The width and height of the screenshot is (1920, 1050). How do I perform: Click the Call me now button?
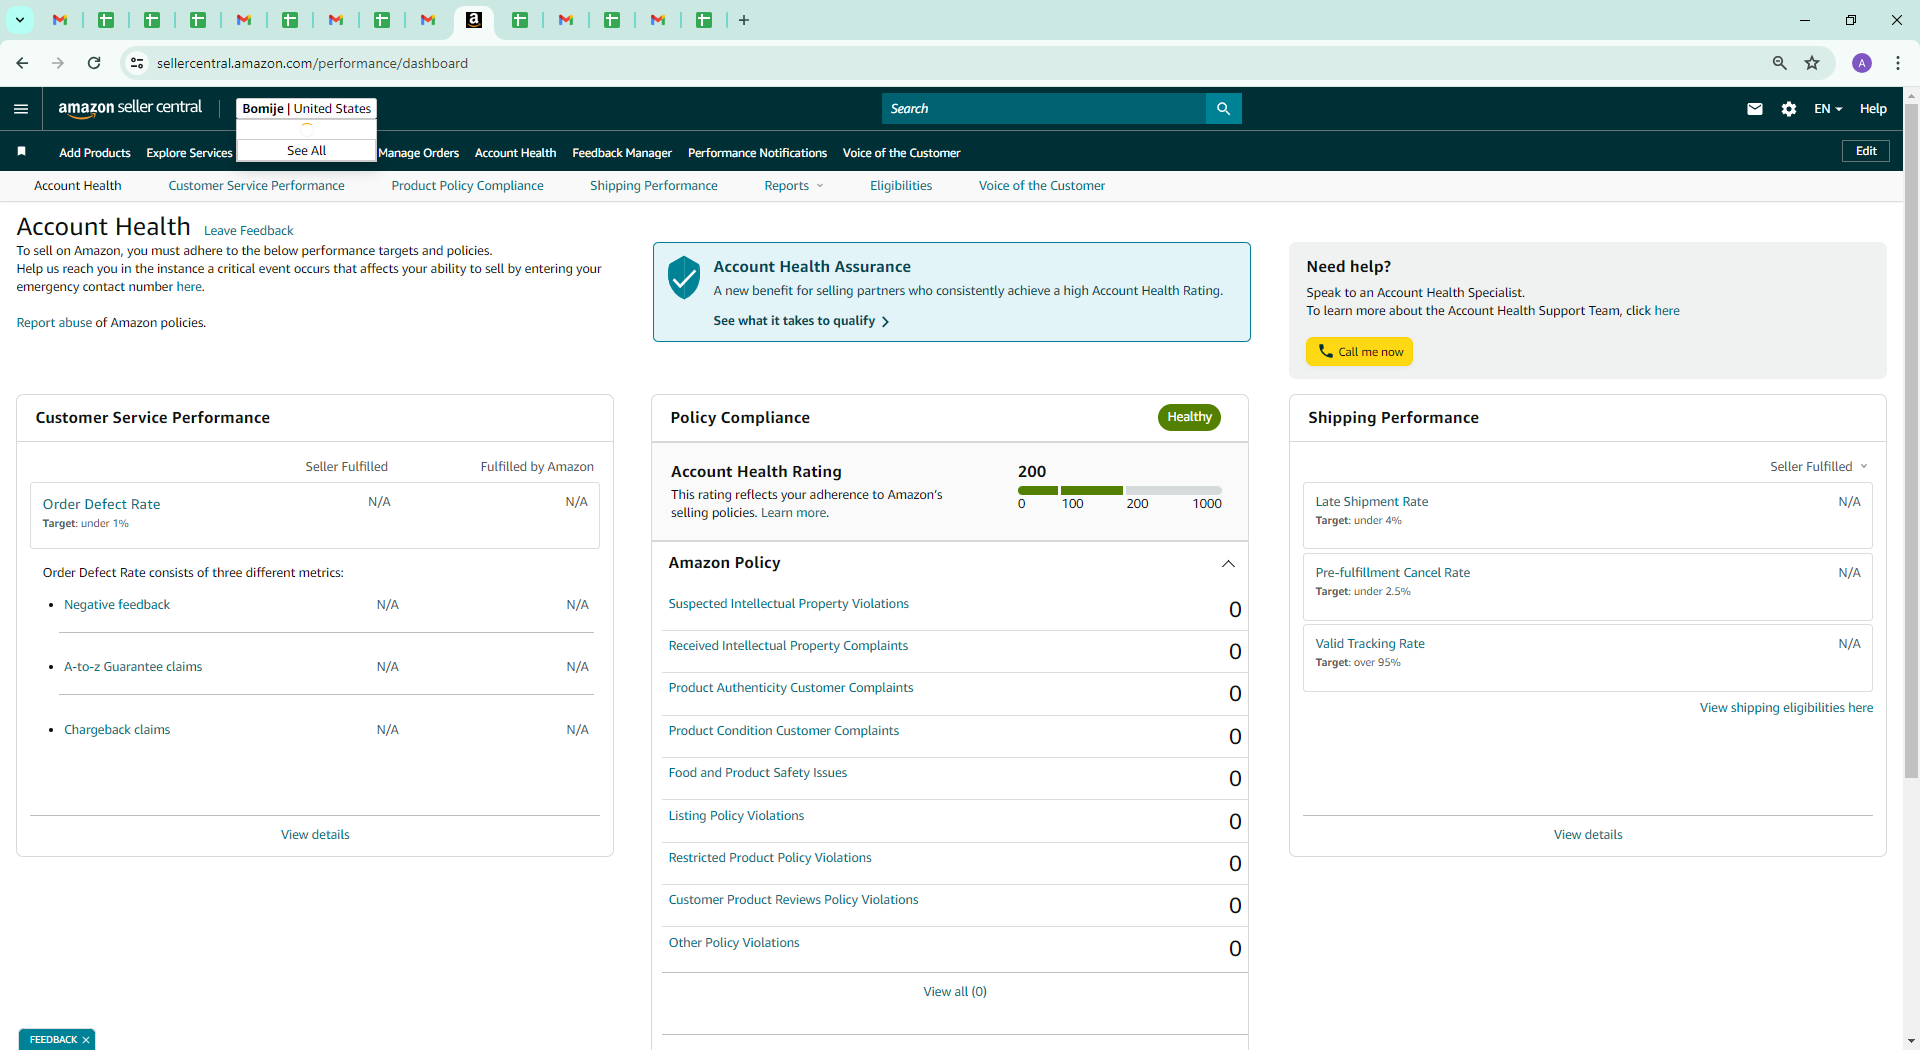[x=1359, y=352]
